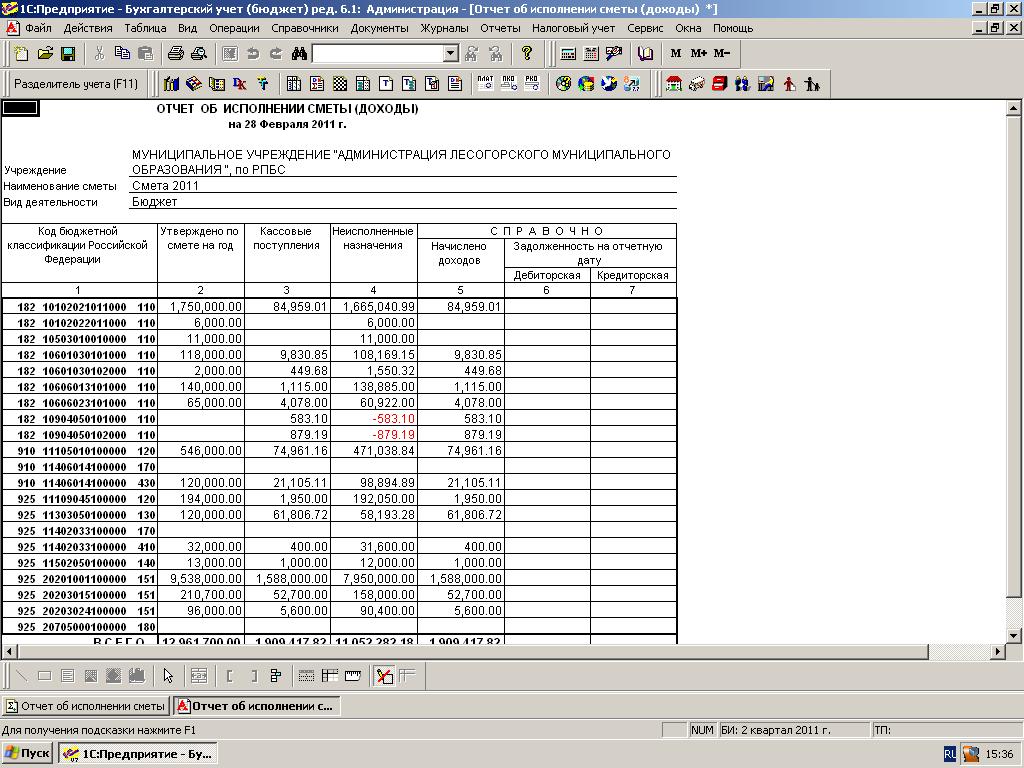
Task: Click the Print icon in toolbar
Action: pos(176,54)
